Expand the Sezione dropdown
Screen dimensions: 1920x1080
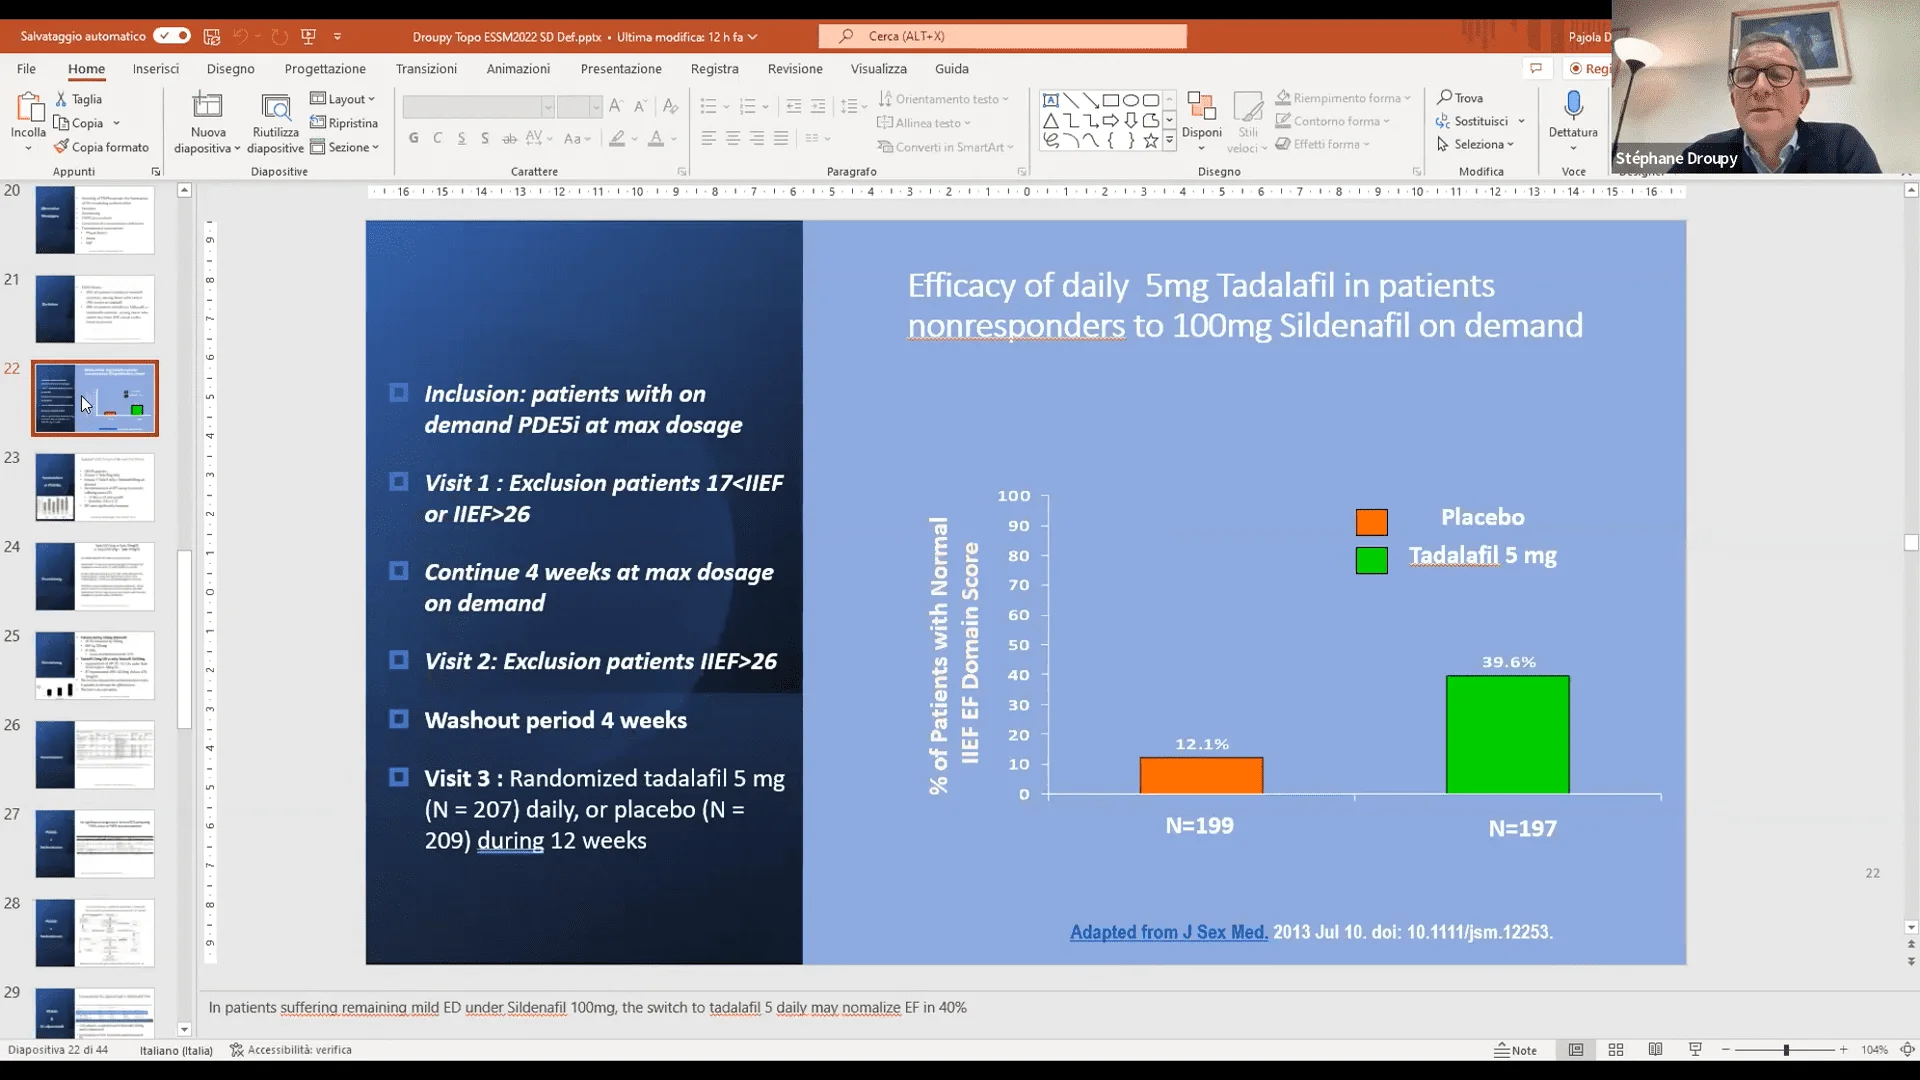click(x=345, y=147)
